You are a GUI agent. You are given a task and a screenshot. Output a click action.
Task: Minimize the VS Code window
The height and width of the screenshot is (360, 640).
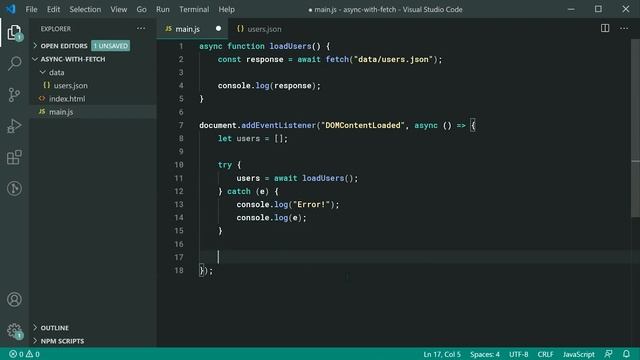click(x=571, y=9)
